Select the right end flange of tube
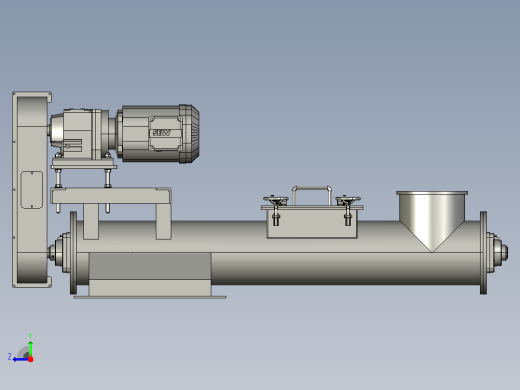This screenshot has width=520, height=390. coord(483,253)
